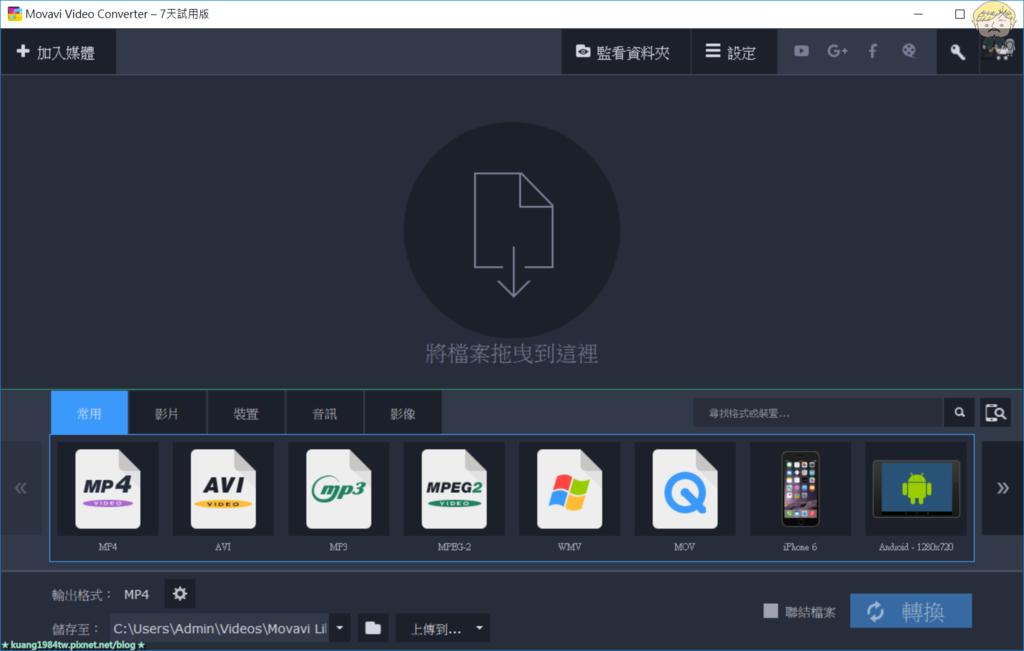Click the key activation icon

click(957, 52)
